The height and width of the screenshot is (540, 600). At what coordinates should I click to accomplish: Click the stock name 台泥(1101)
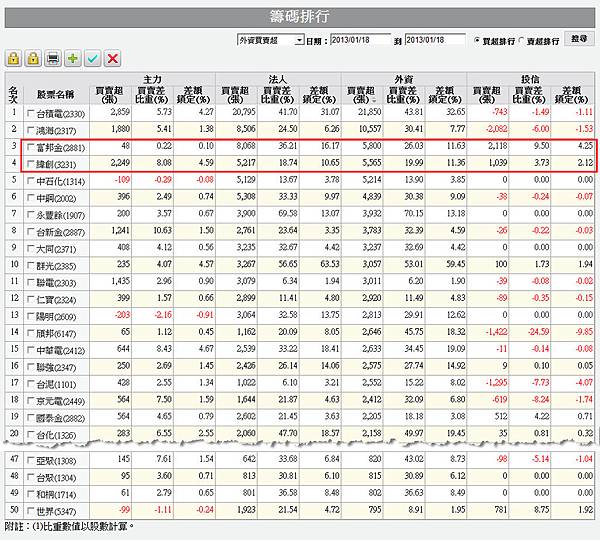pos(55,384)
